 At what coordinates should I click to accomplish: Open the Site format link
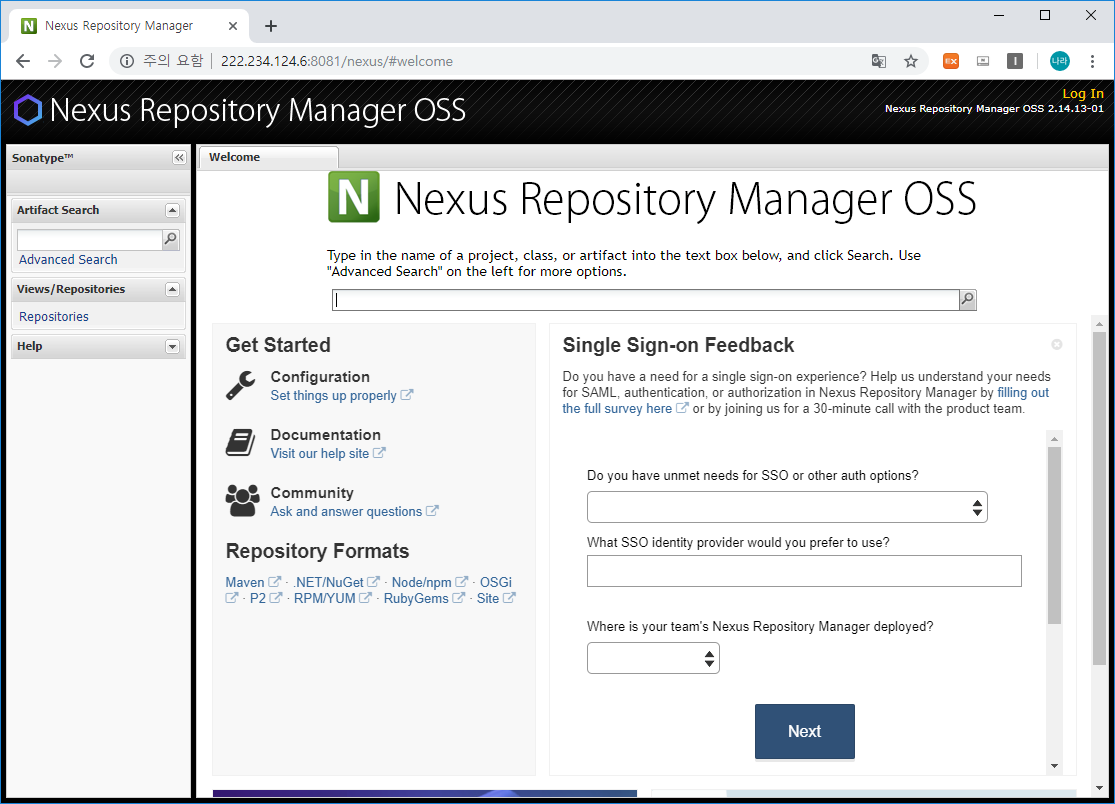488,599
